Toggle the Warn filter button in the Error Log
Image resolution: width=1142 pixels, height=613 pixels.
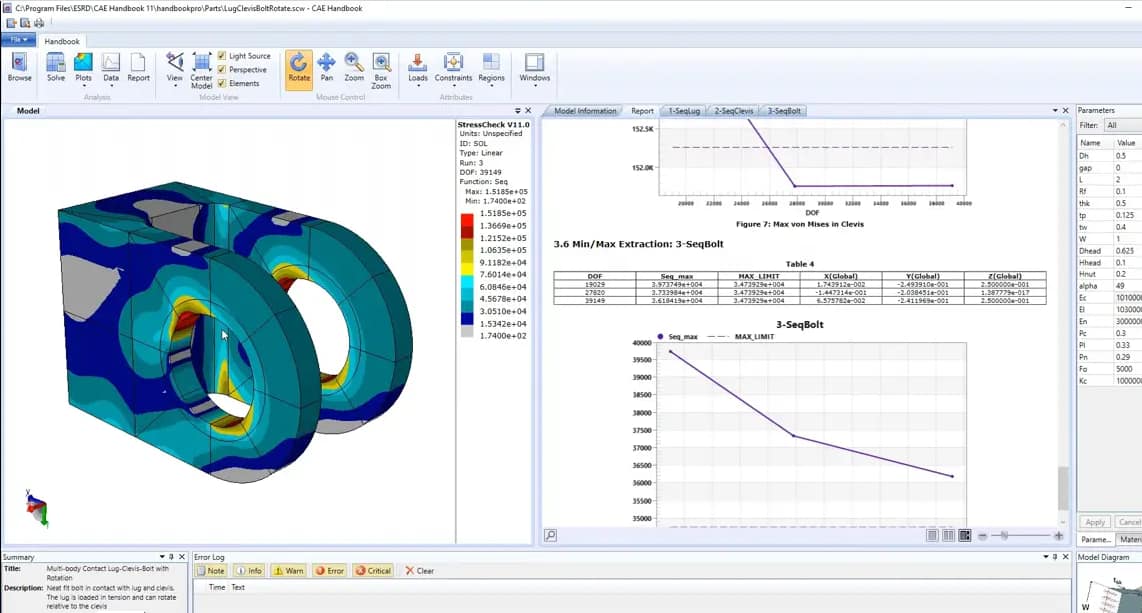tap(288, 571)
